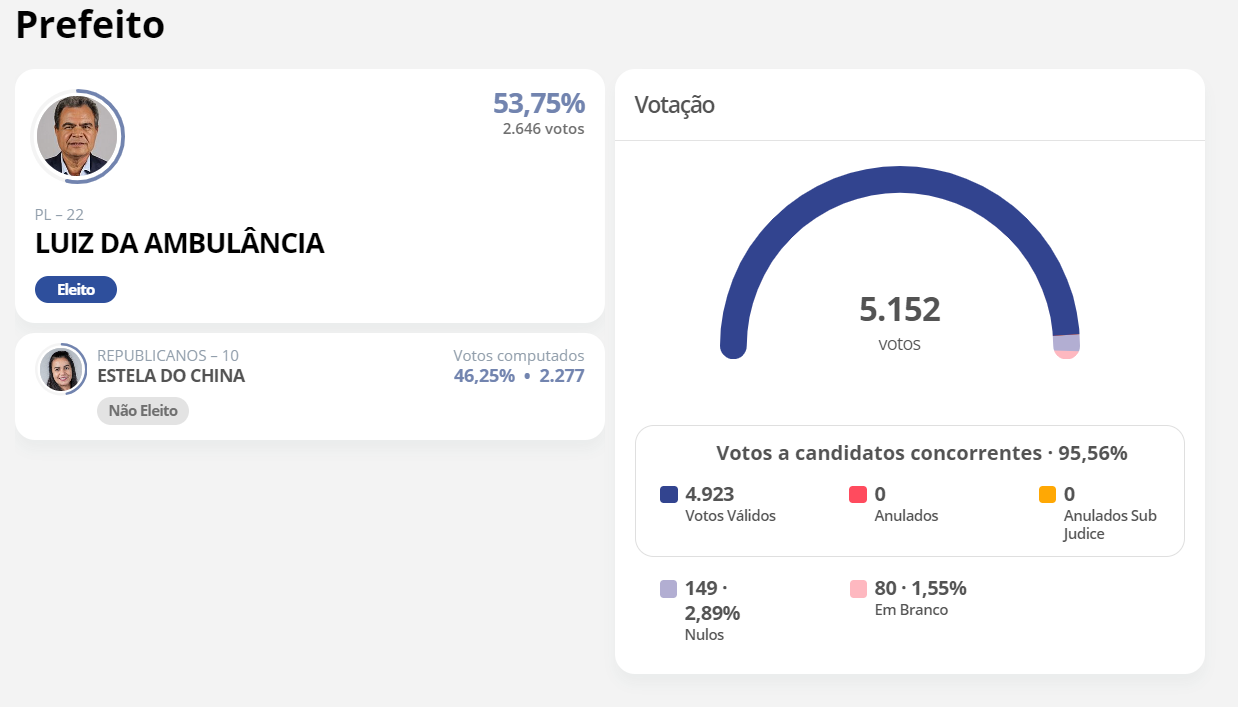Open the LUIZ DA AMBULÂNCIA candidate name
The width and height of the screenshot is (1238, 707).
180,243
